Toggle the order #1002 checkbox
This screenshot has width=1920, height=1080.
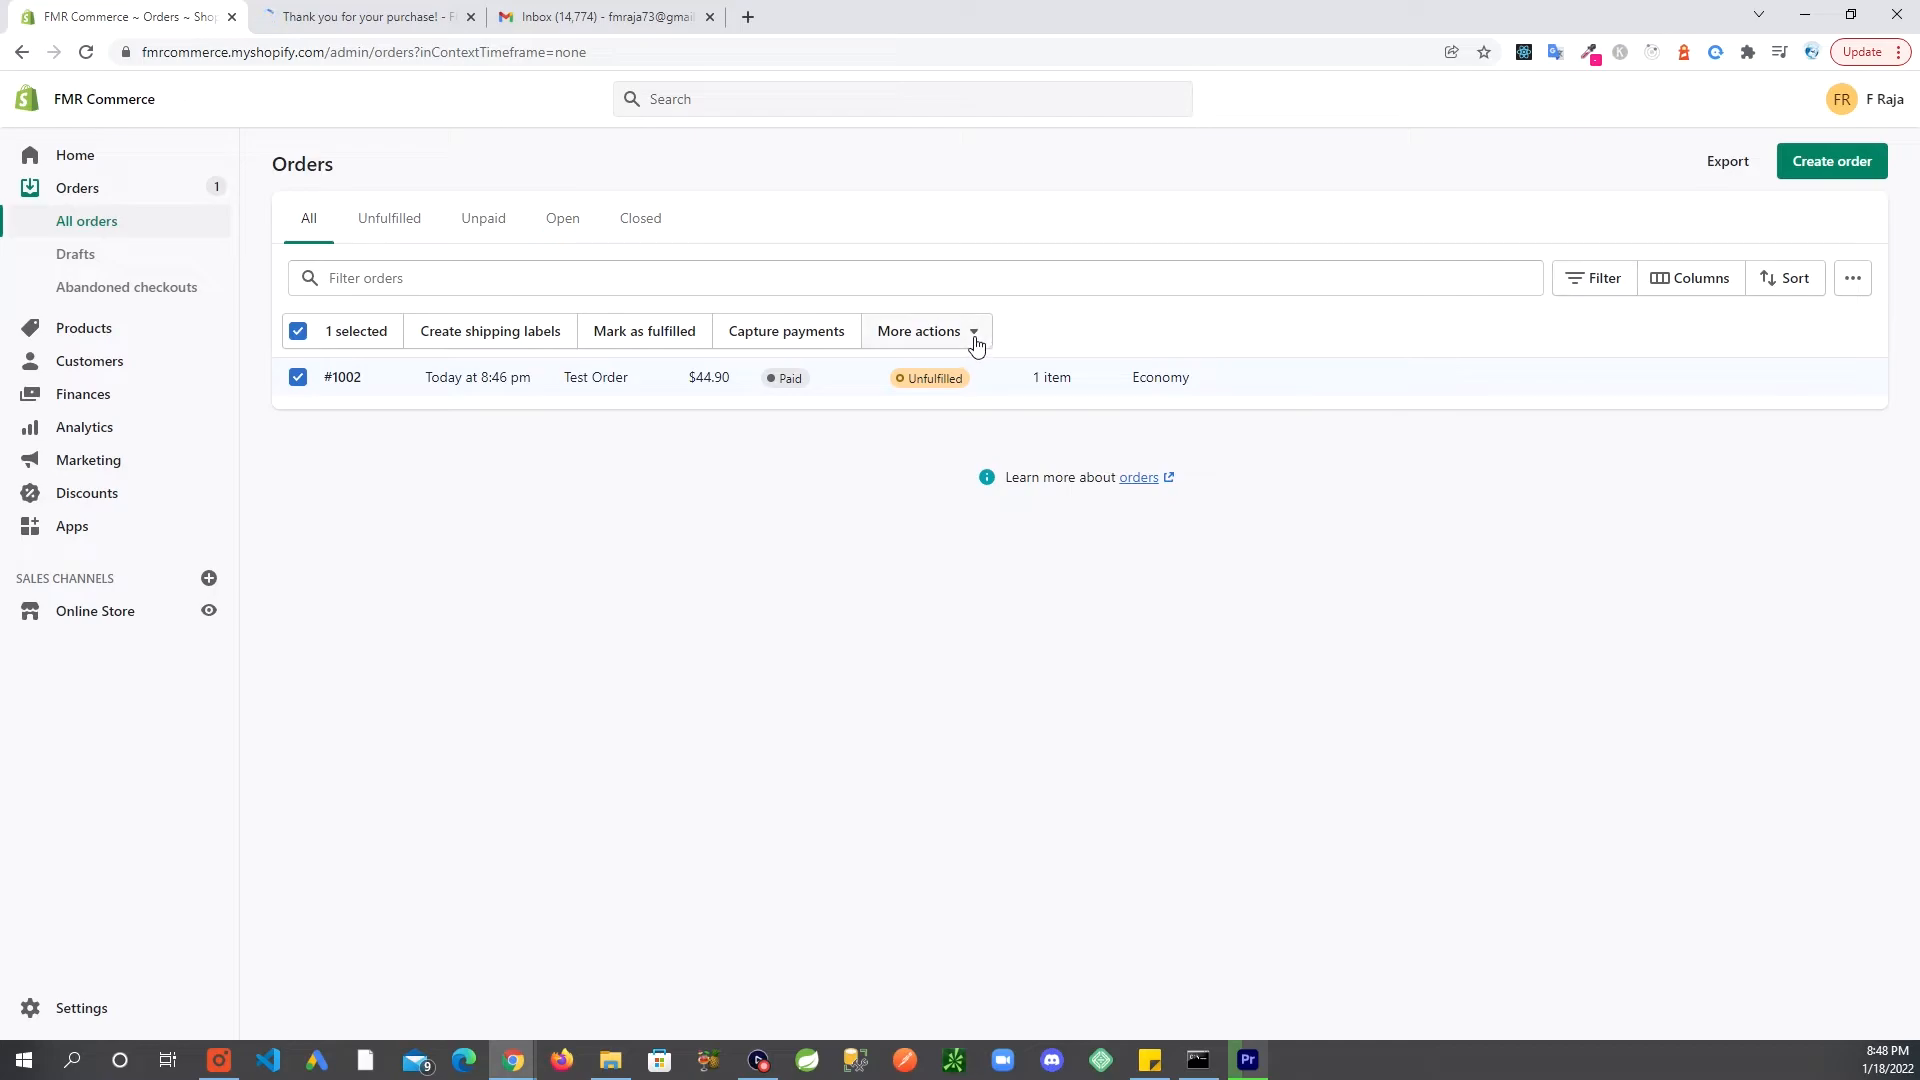pos(298,377)
